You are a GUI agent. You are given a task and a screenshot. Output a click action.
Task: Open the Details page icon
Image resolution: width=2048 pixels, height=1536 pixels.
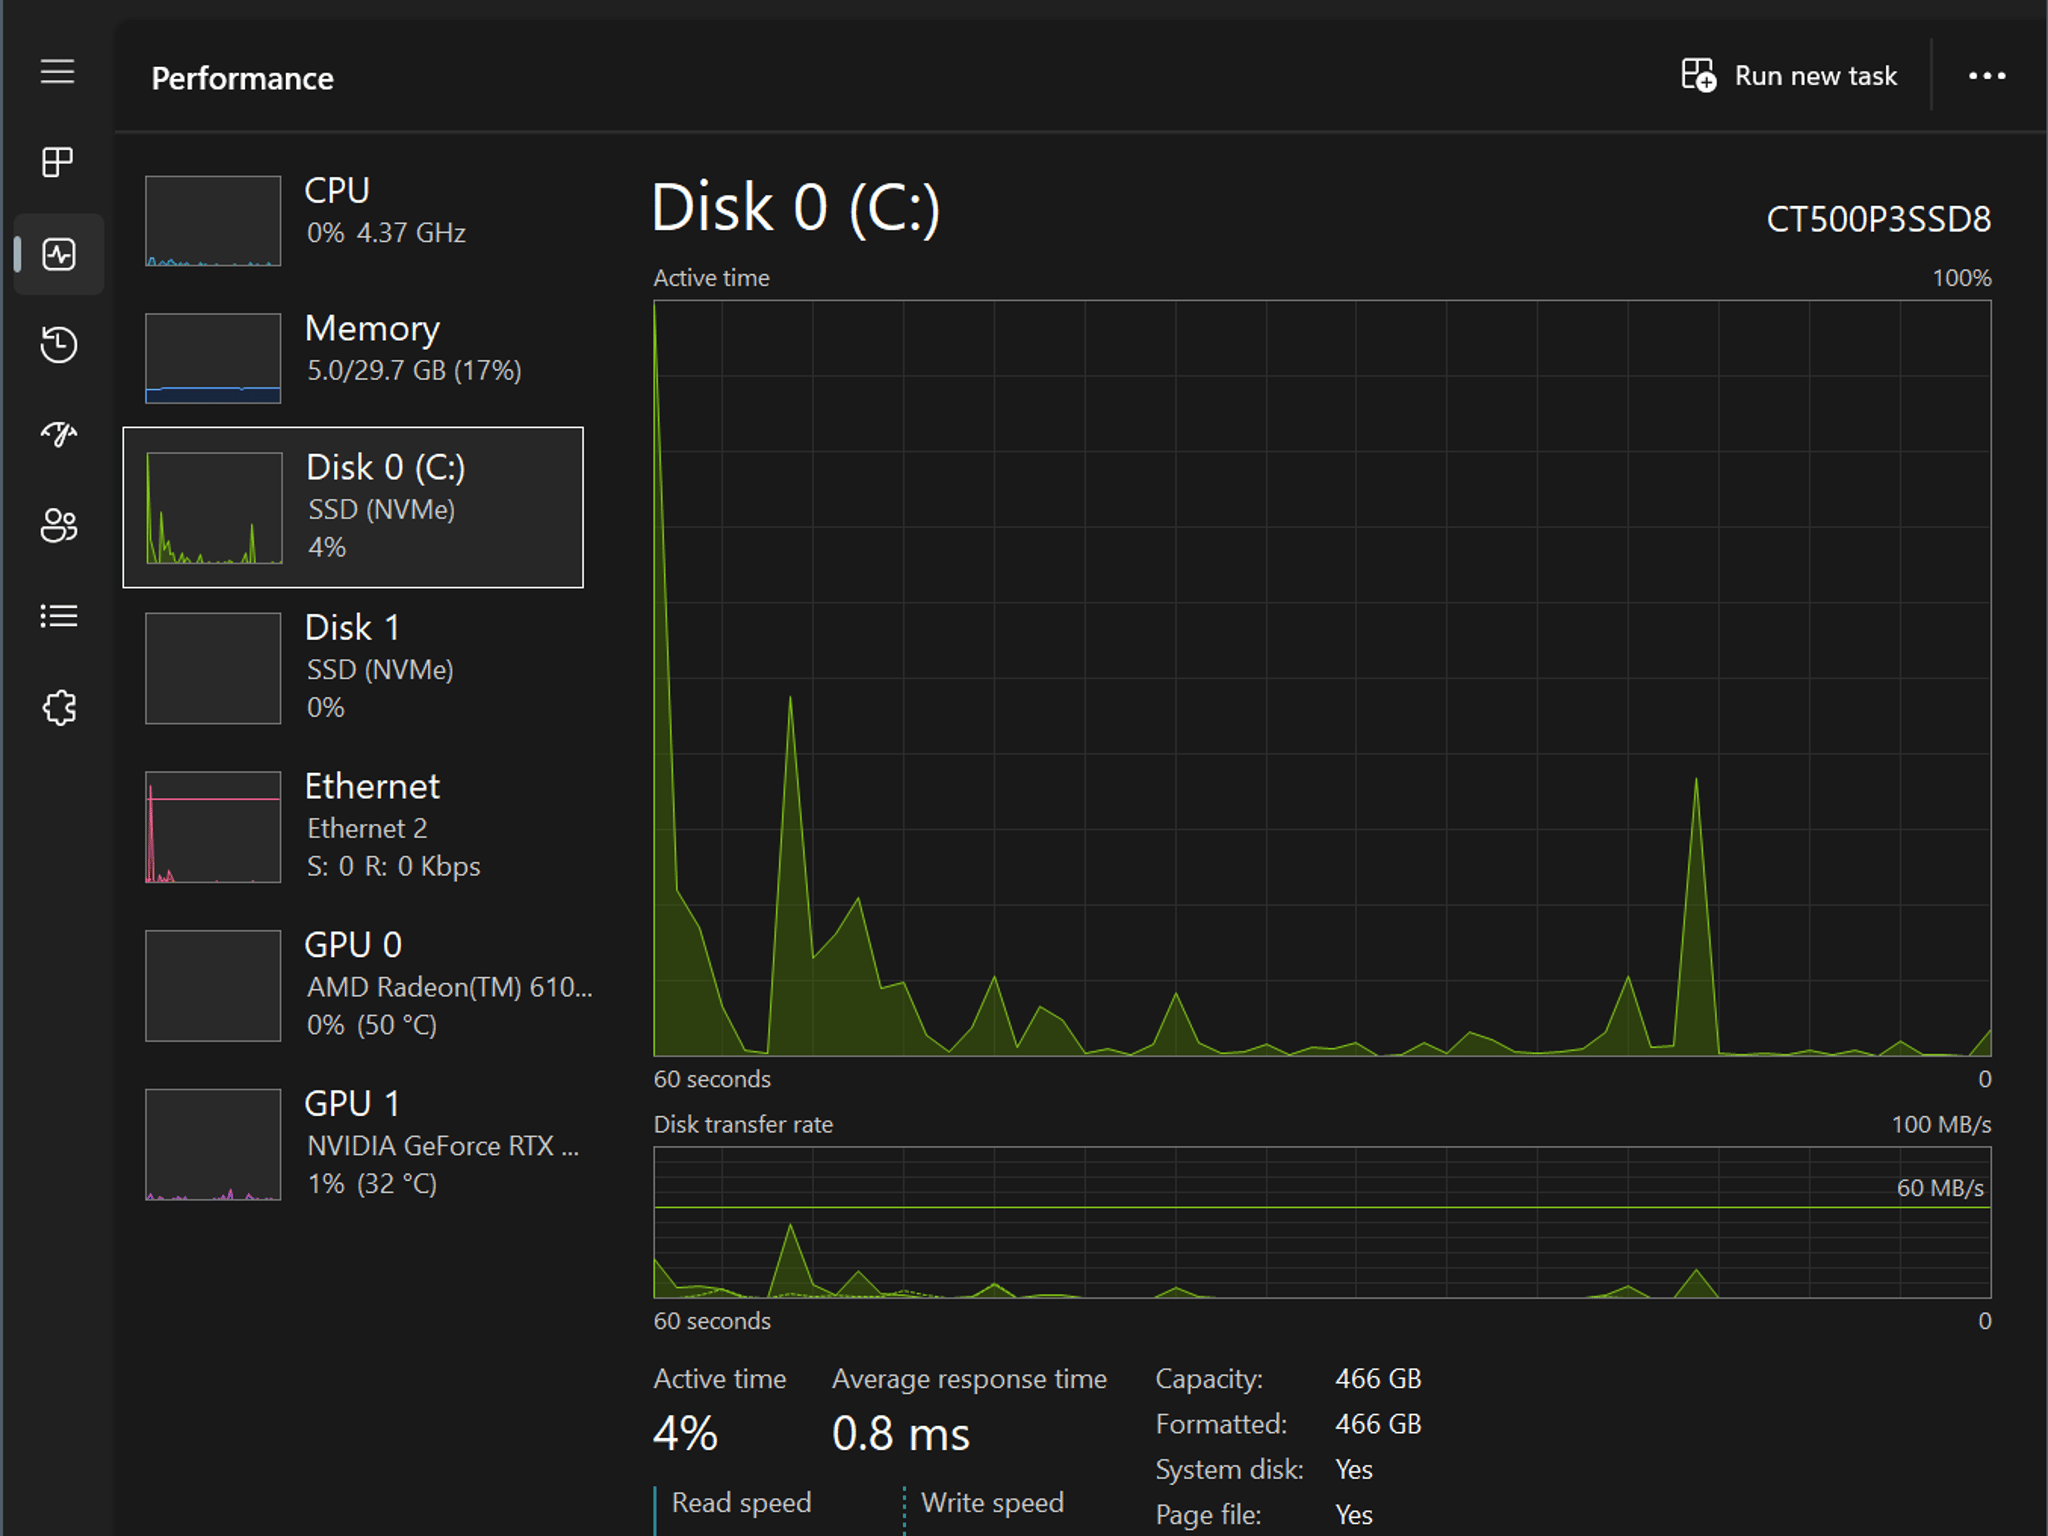click(58, 616)
